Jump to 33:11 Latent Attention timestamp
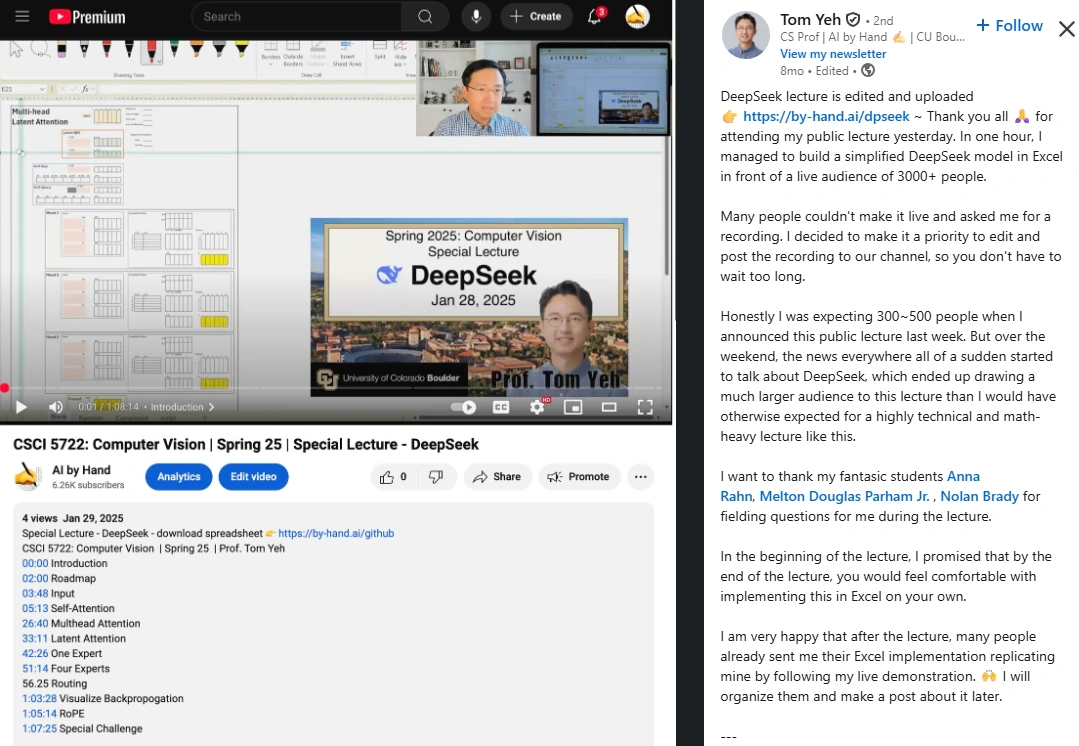This screenshot has width=1079, height=746. 35,639
